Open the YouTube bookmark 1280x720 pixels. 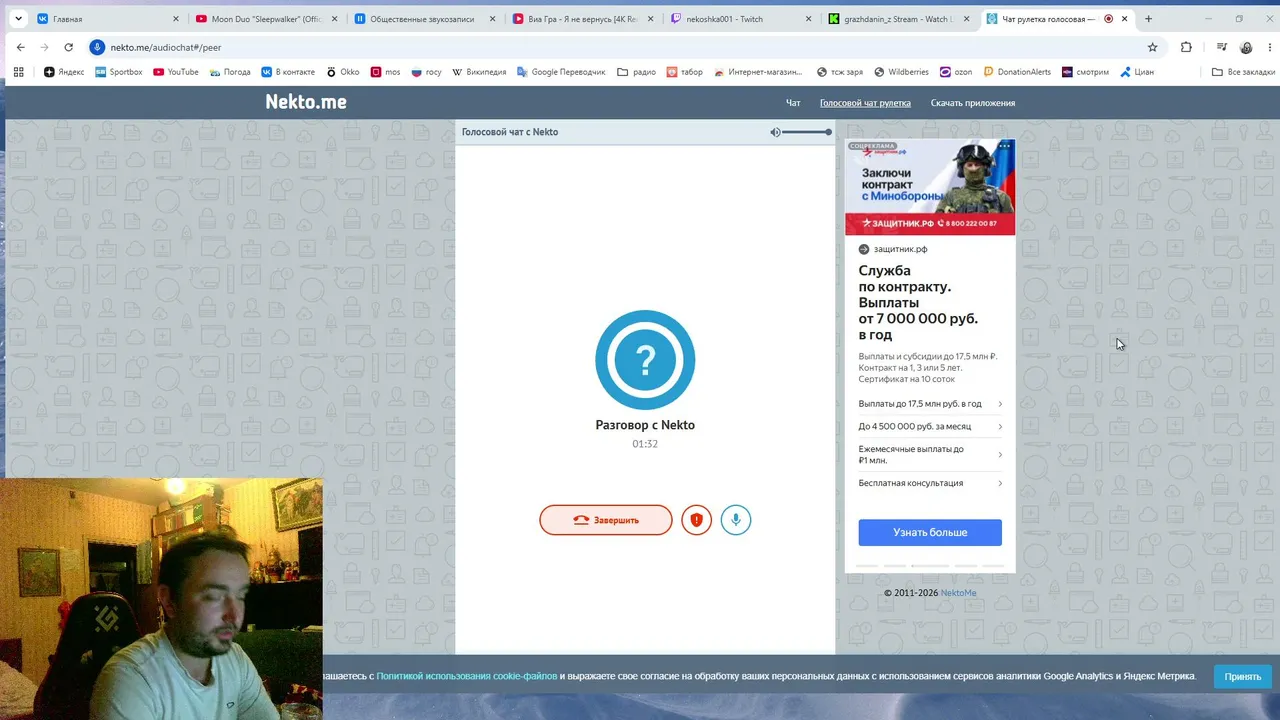(x=176, y=72)
